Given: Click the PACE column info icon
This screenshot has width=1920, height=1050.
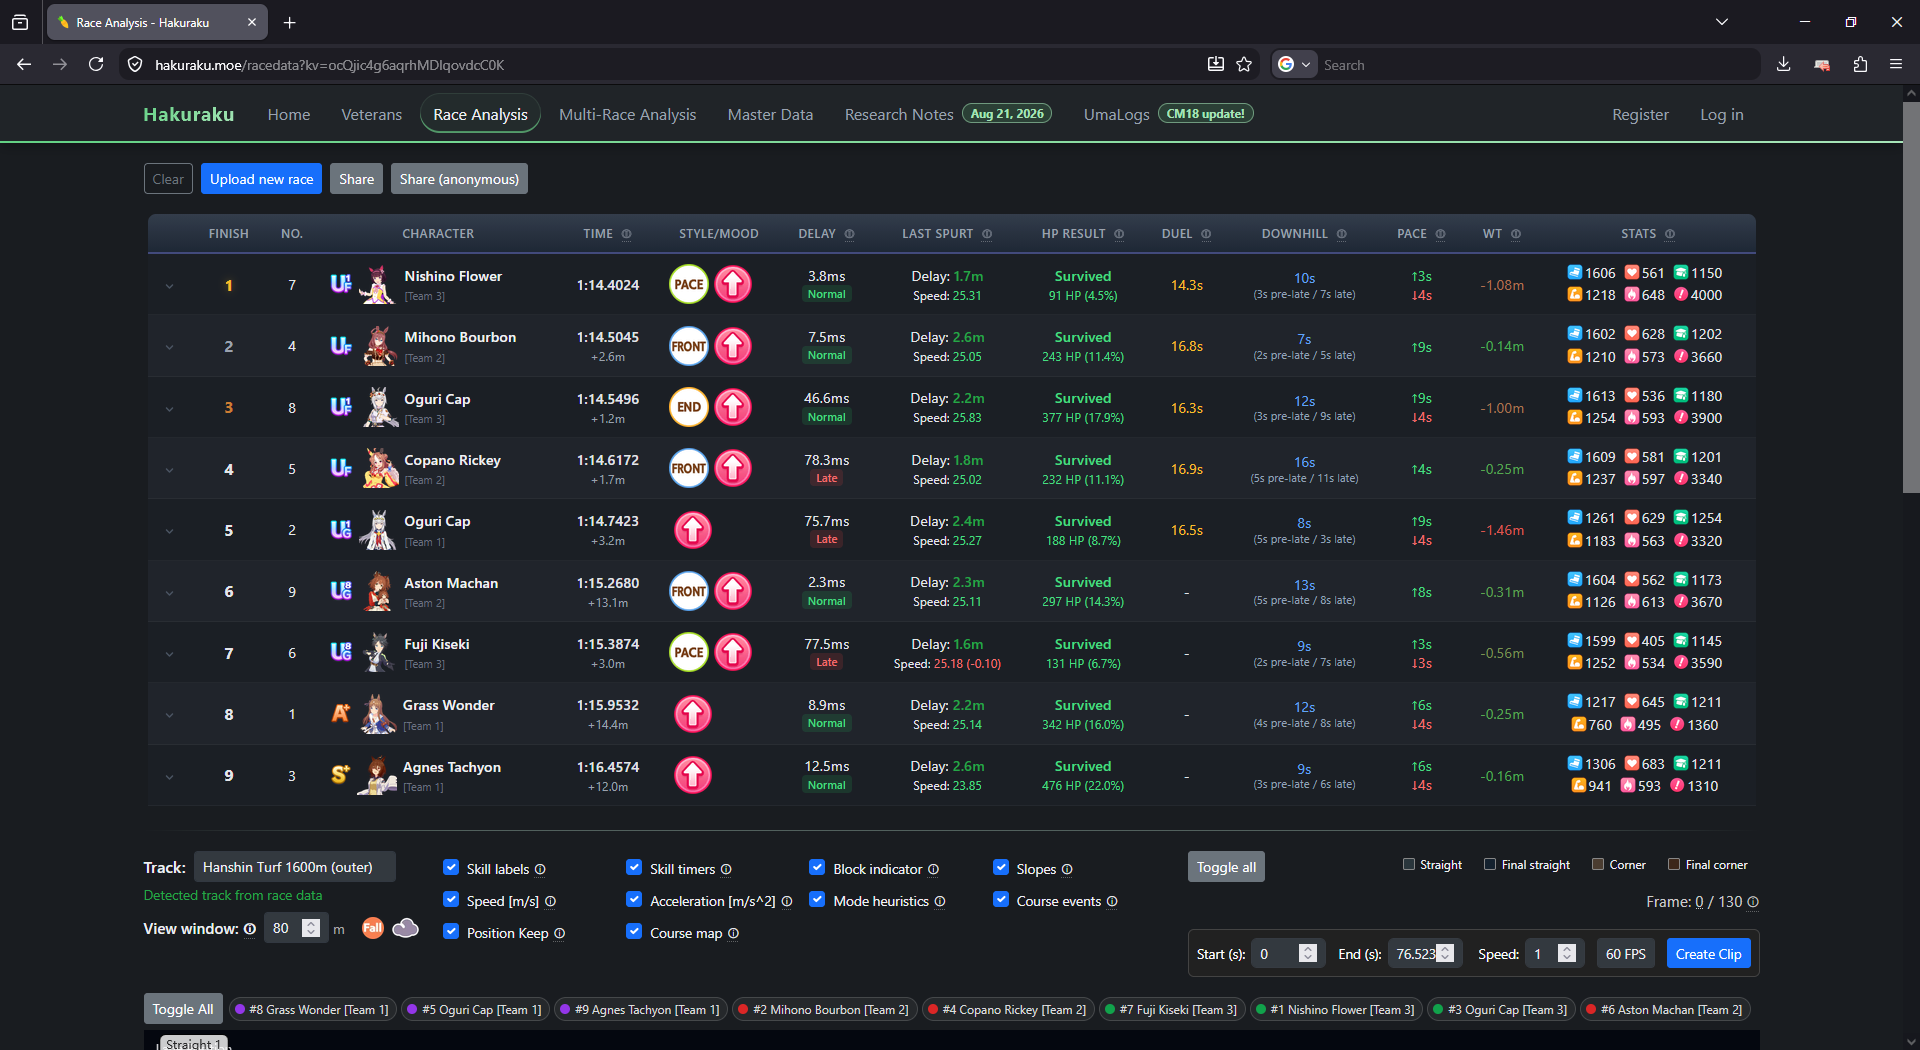Looking at the screenshot, I should pos(1441,234).
